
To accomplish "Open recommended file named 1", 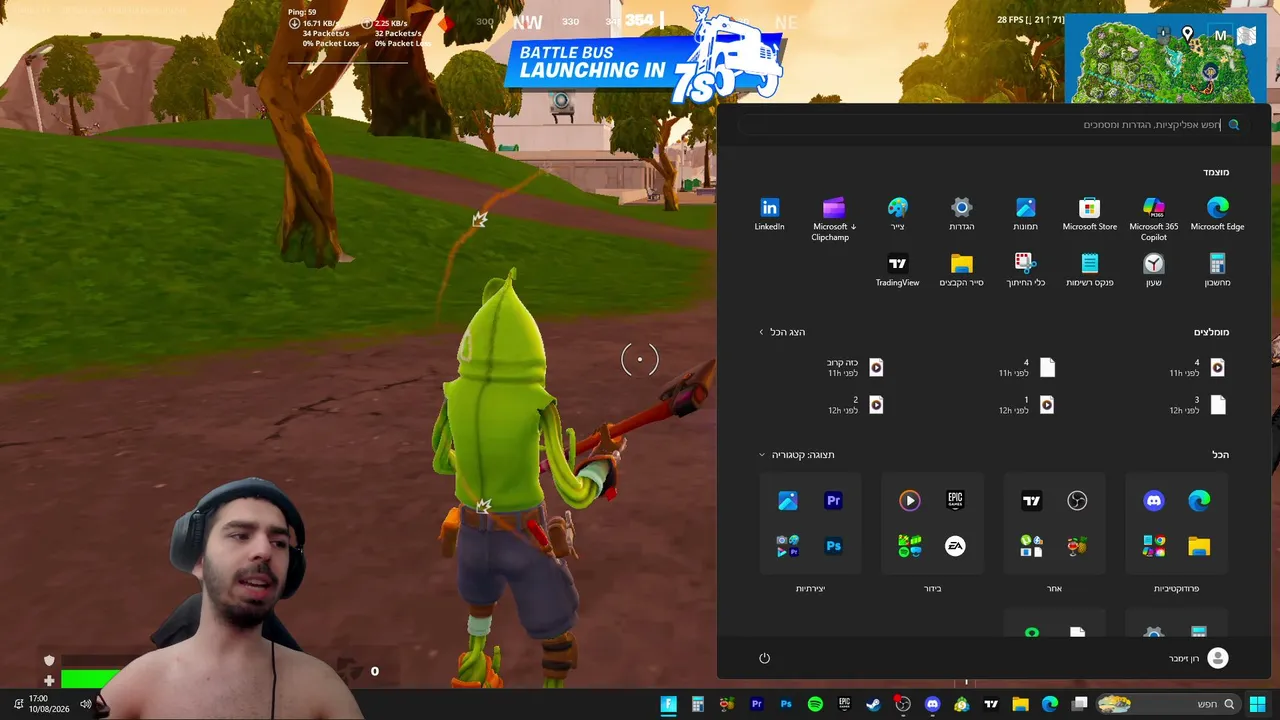I will pos(1025,405).
